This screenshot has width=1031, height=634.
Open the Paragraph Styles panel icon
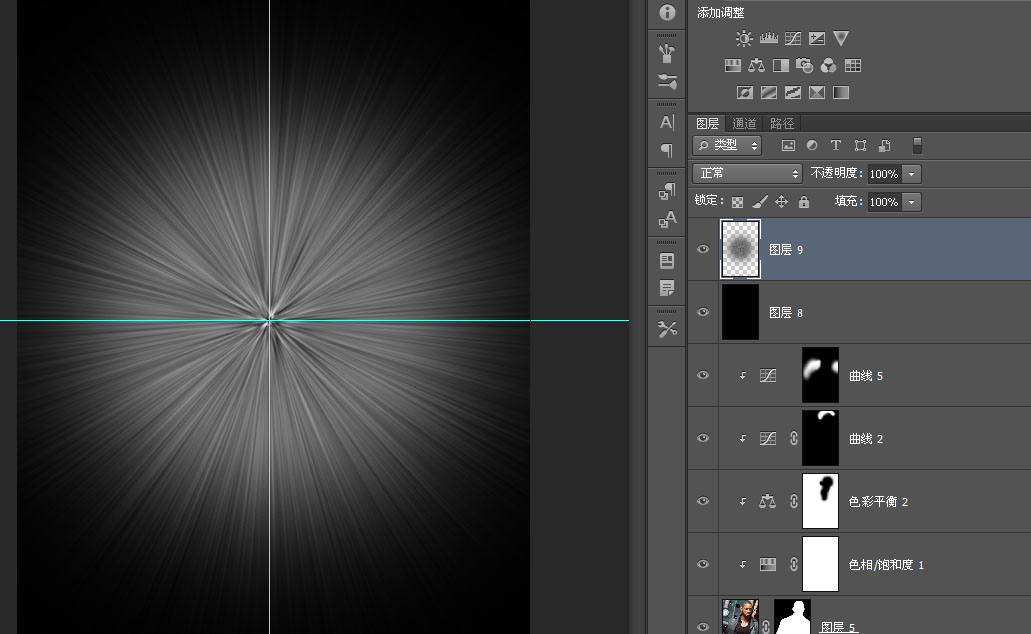pos(667,191)
